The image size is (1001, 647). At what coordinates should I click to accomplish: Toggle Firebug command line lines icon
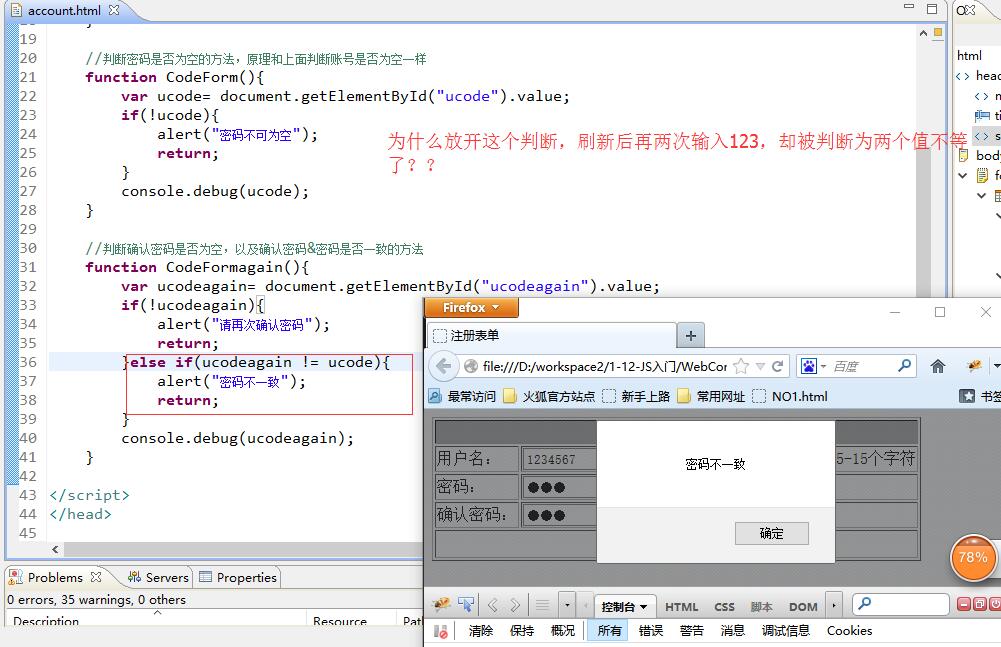click(x=543, y=605)
